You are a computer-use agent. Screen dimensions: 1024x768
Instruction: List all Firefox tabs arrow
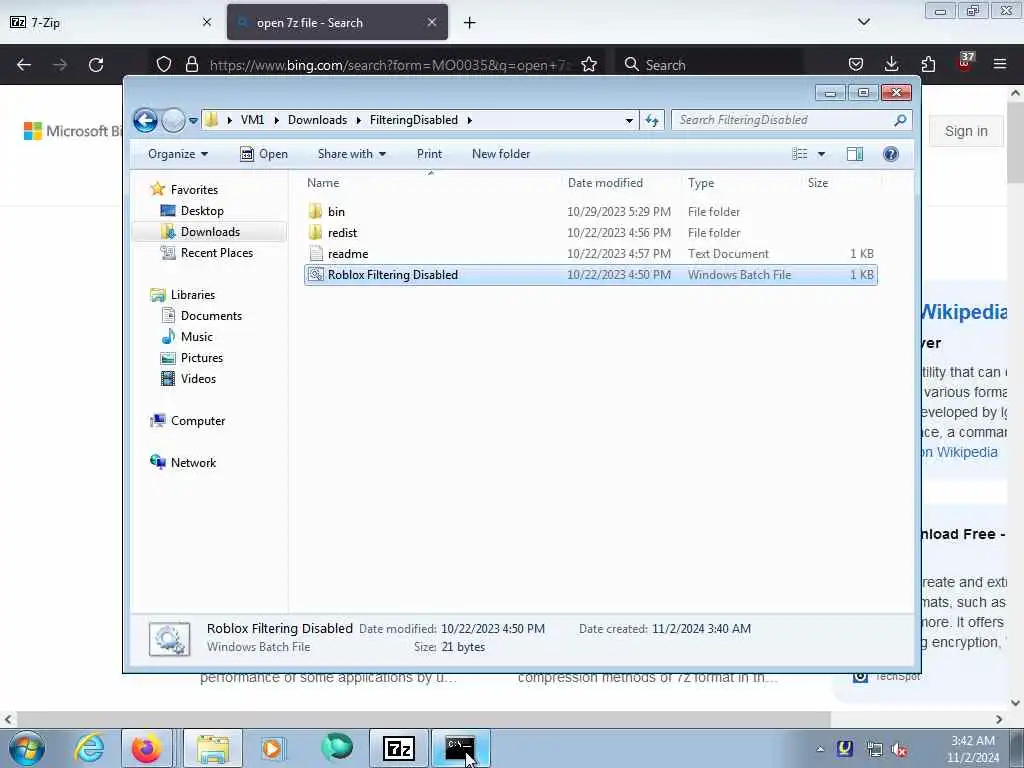click(863, 22)
